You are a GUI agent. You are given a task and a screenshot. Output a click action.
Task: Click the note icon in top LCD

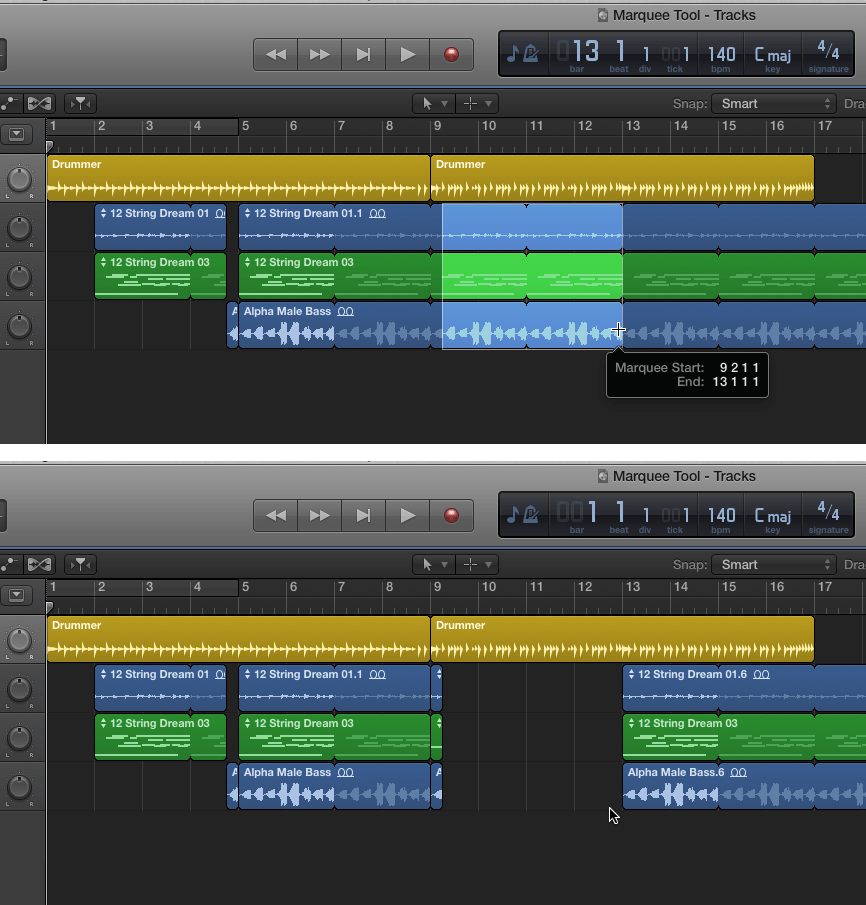[x=512, y=54]
